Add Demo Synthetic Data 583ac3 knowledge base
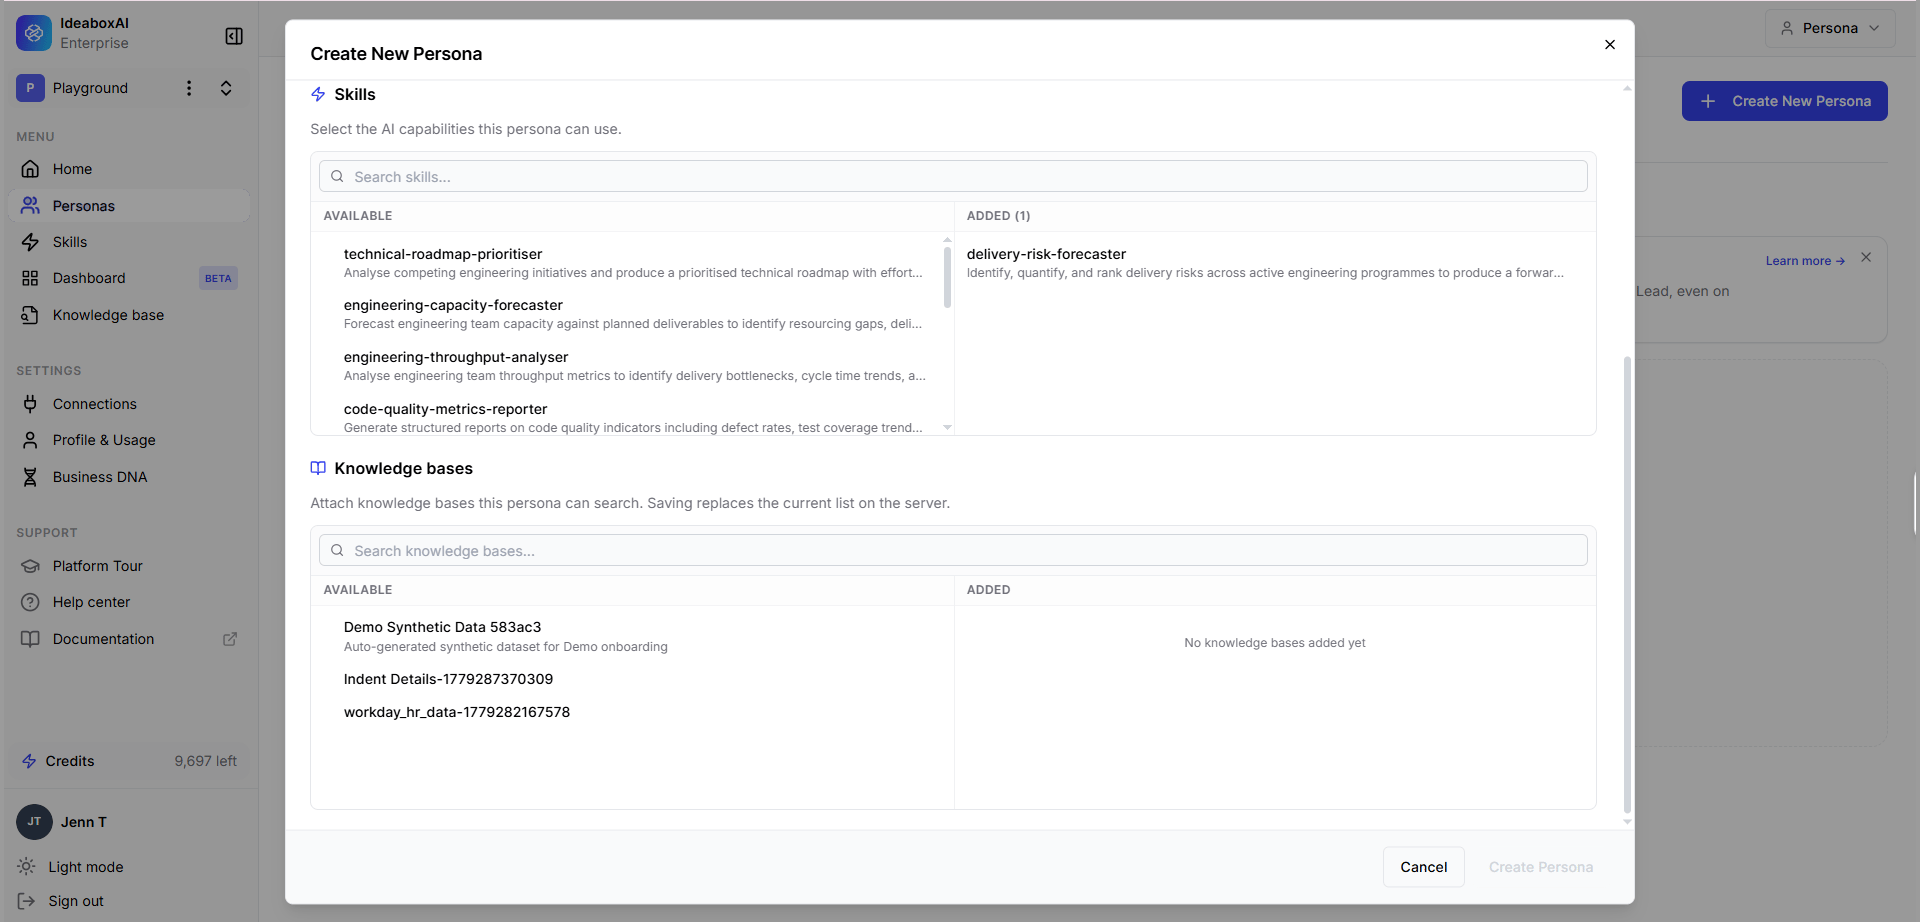 tap(633, 636)
